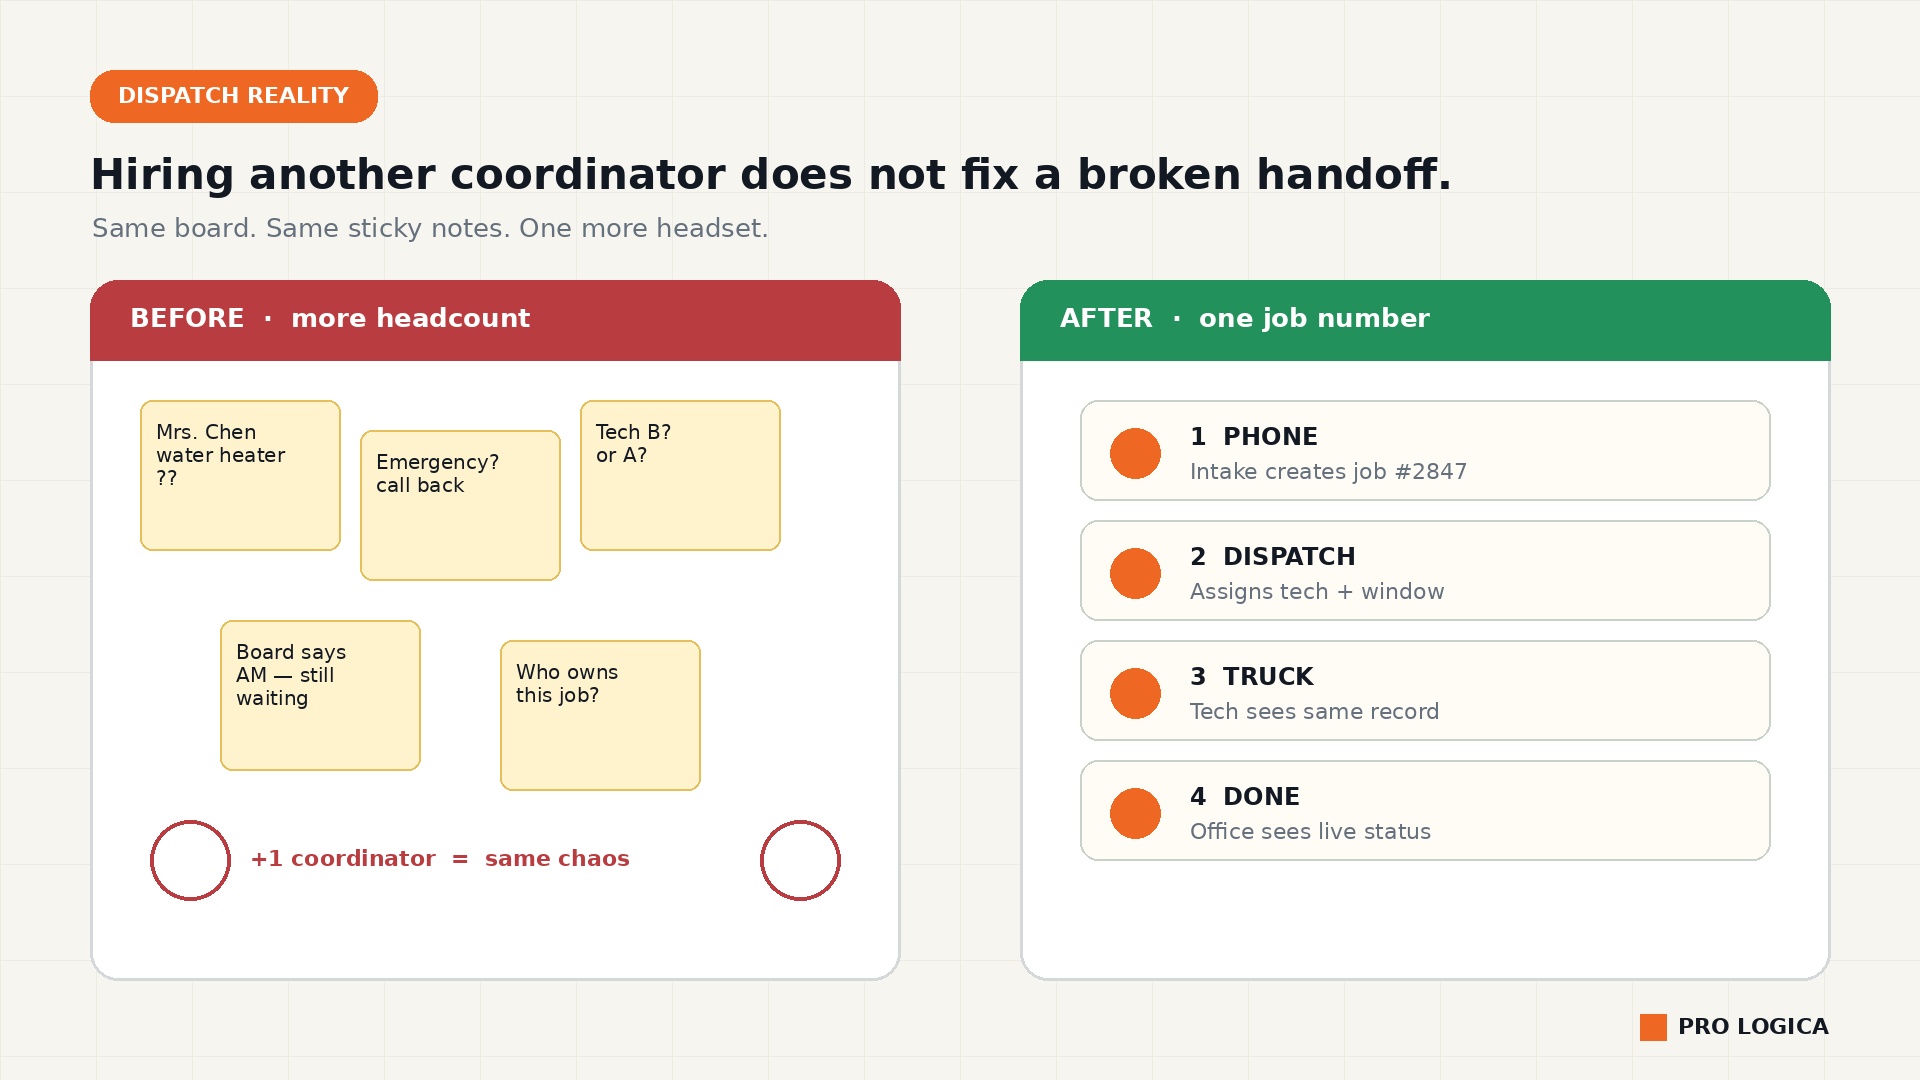Click the red circle right of same chaos
Screen dimensions: 1920x1080
800,860
